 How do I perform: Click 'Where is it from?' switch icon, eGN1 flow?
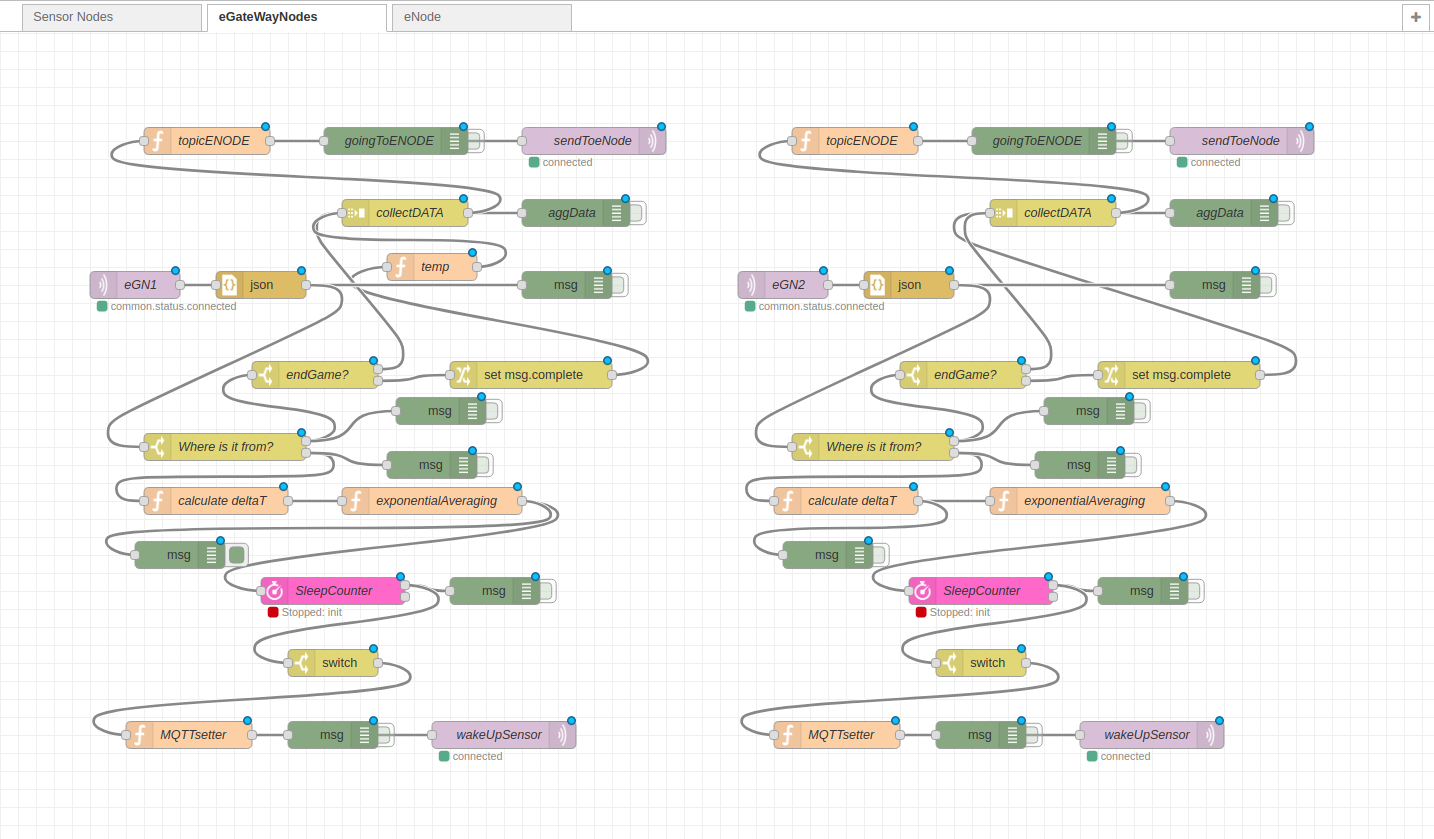click(157, 447)
